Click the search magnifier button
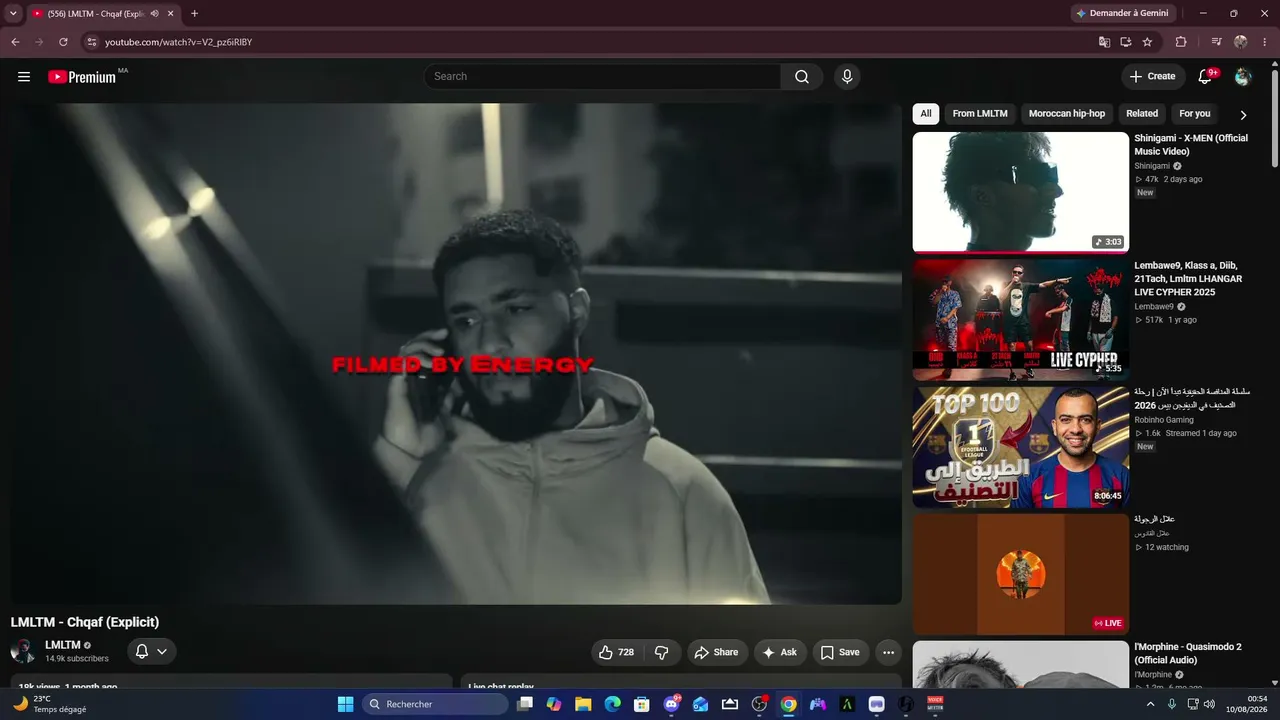Screen dimensions: 1280x720 pos(802,77)
